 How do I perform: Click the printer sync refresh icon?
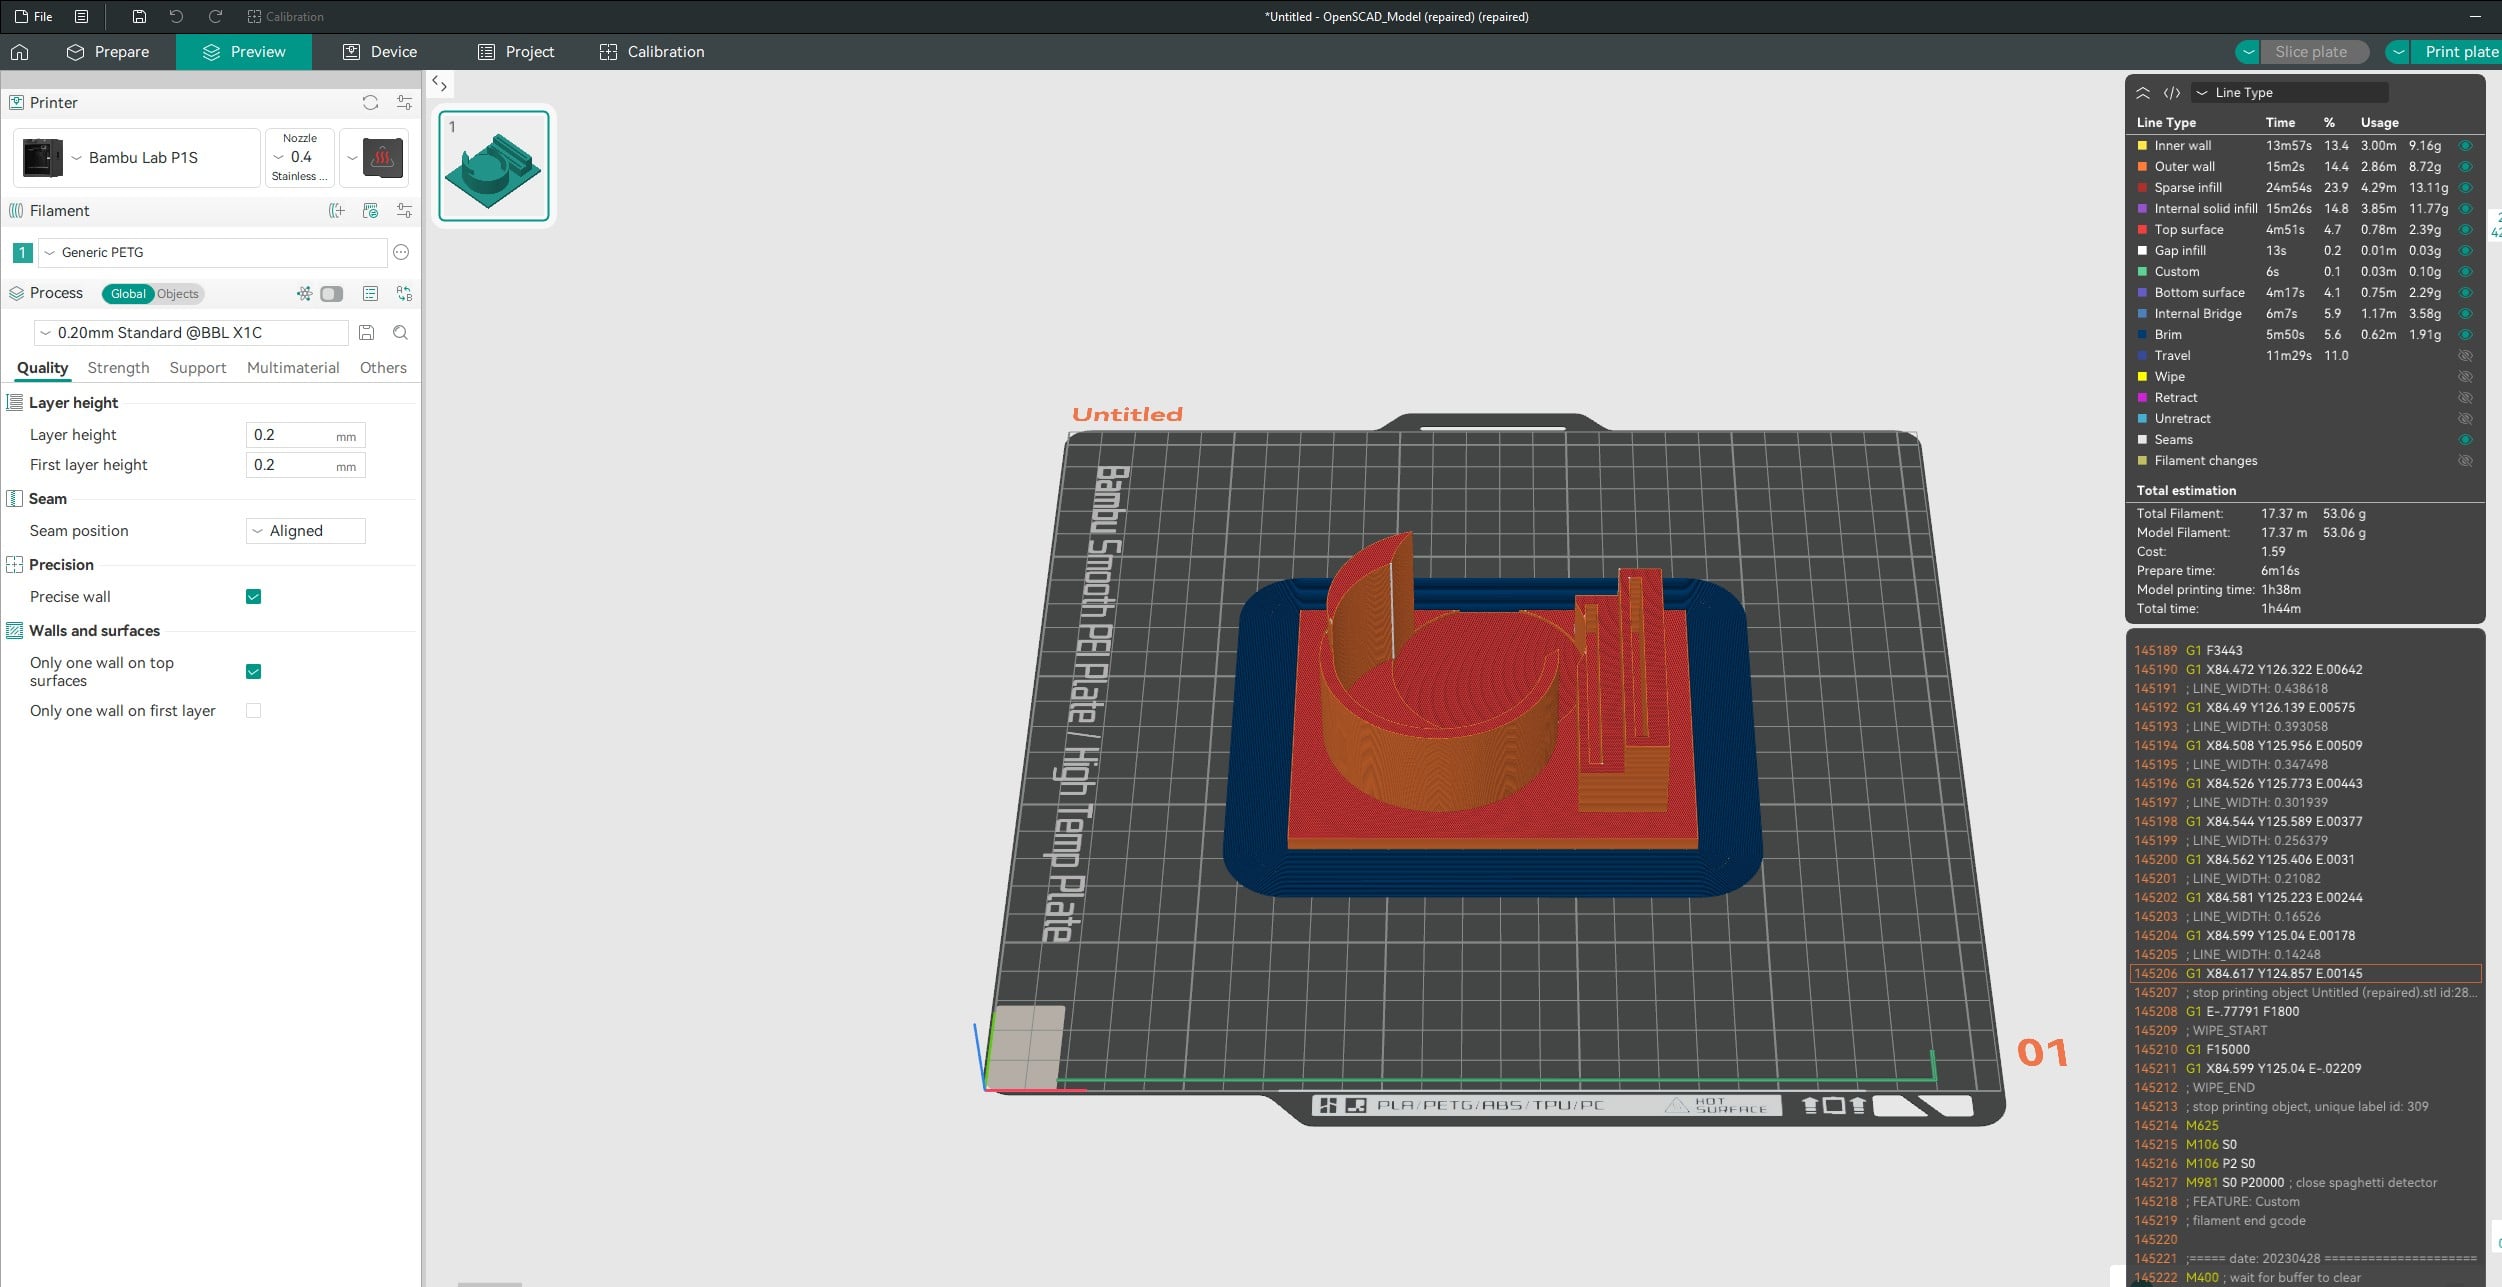click(370, 102)
